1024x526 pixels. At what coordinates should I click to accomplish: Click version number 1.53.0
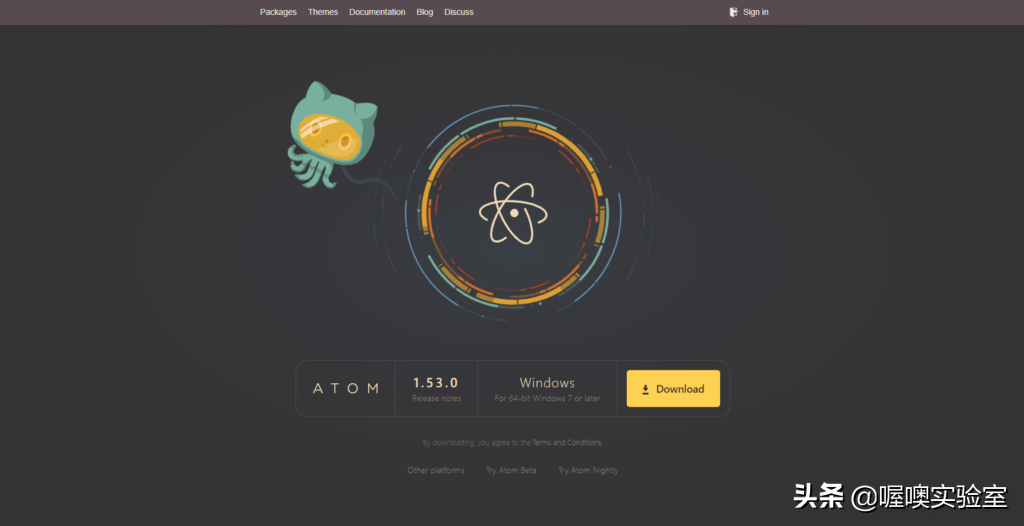pyautogui.click(x=436, y=382)
